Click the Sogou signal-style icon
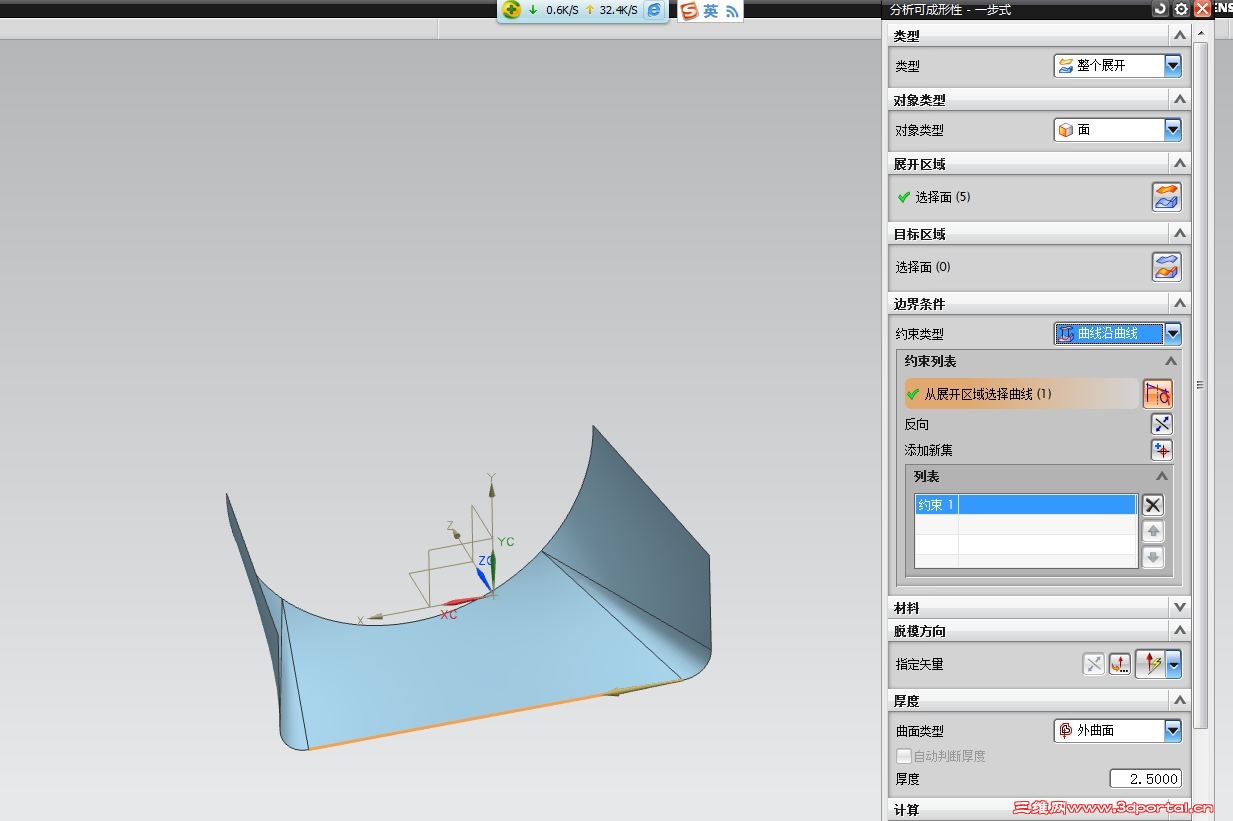This screenshot has height=821, width=1233. click(732, 11)
